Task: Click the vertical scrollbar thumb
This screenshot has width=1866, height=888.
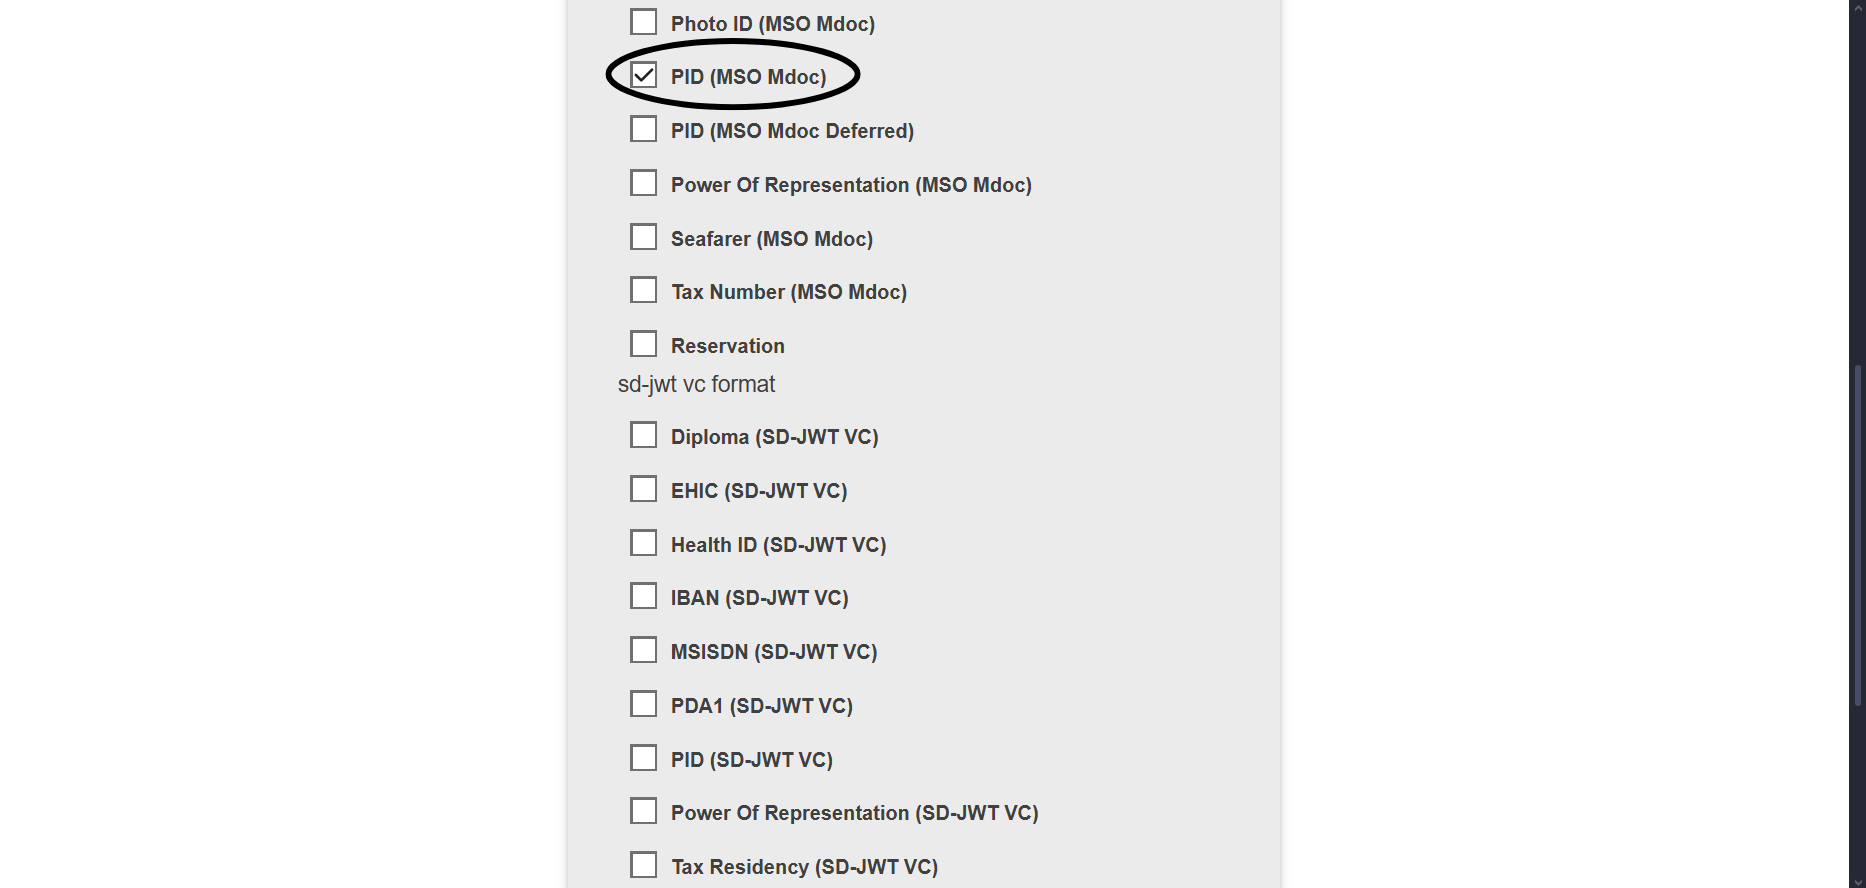Action: point(1858,535)
